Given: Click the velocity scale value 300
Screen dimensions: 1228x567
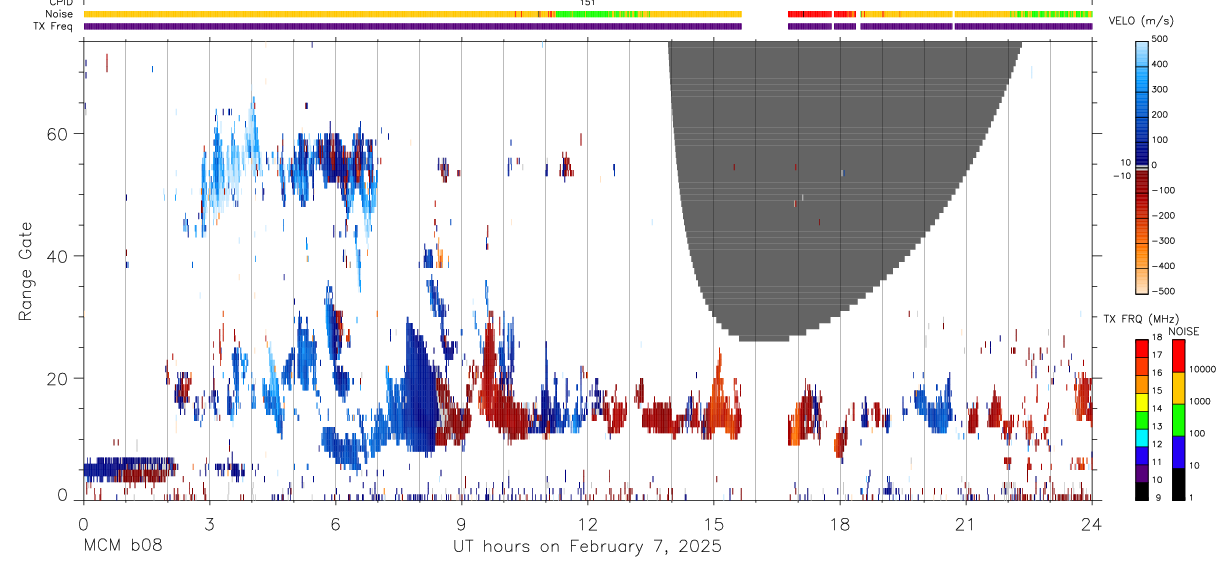Looking at the screenshot, I should 1161,89.
